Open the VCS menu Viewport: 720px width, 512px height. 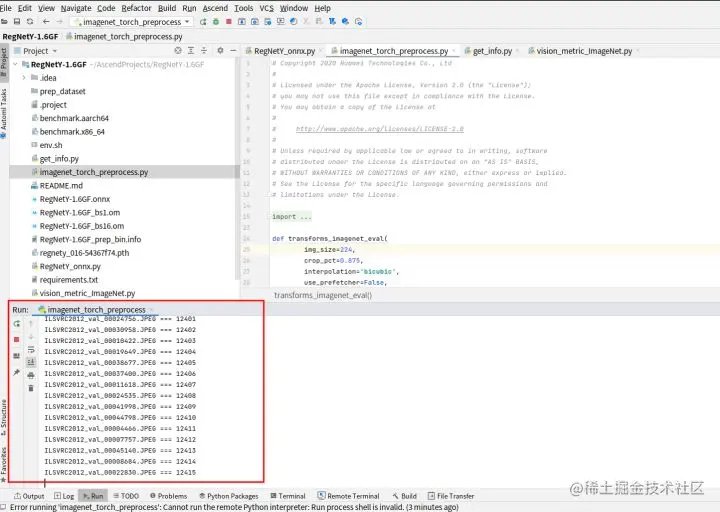(266, 8)
